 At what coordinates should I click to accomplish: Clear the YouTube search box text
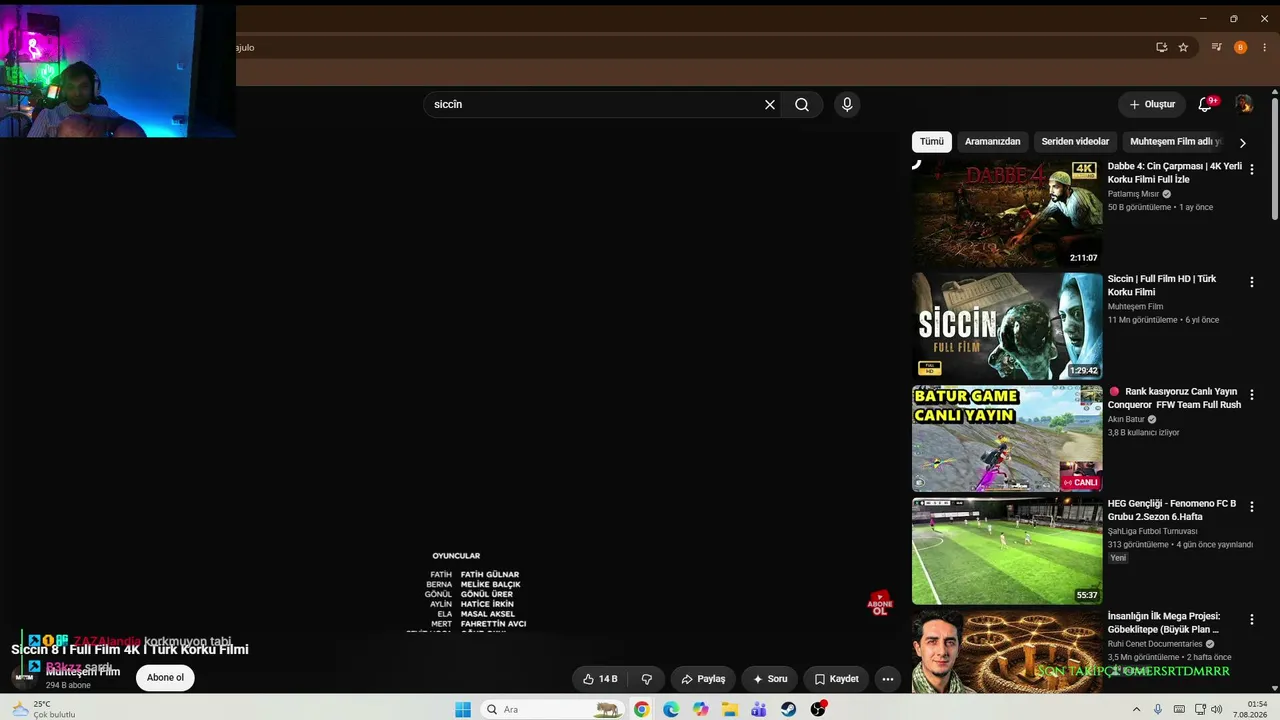click(770, 104)
